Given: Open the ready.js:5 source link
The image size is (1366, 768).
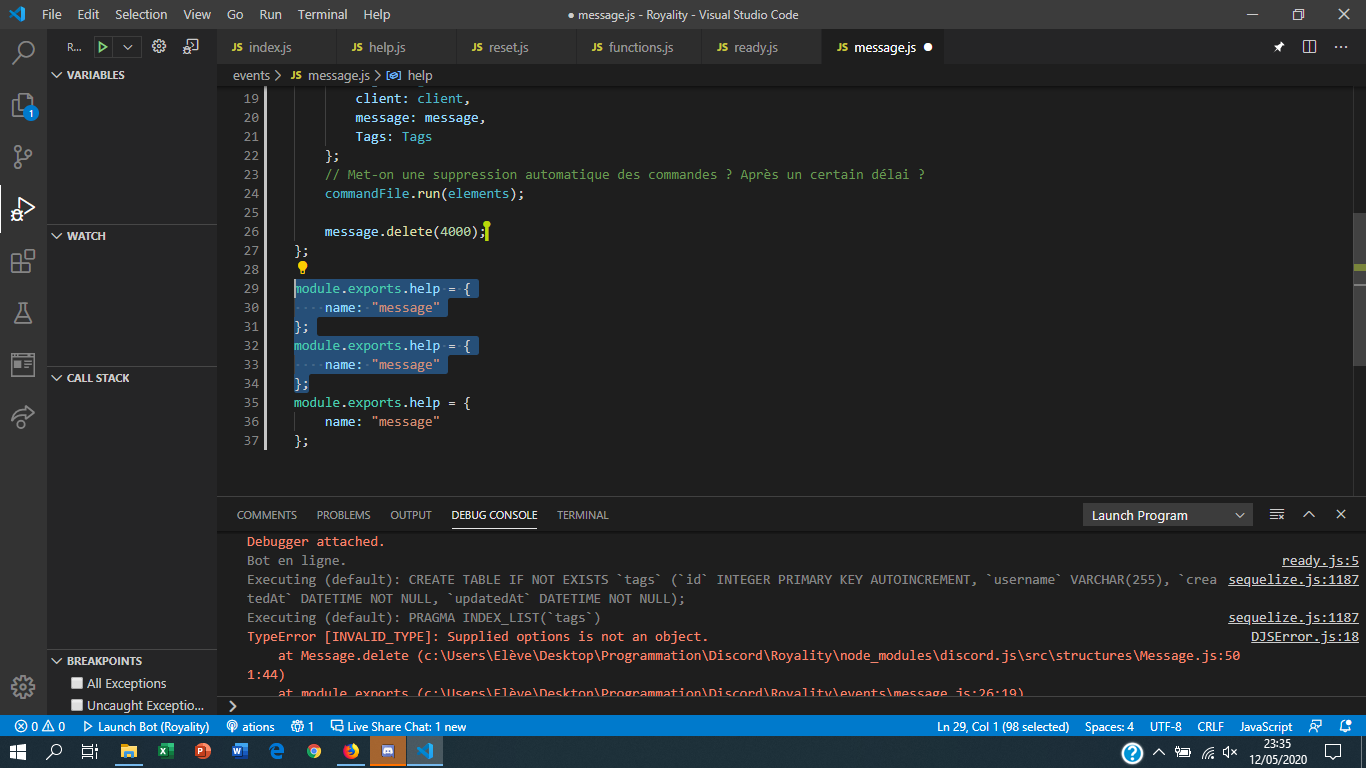Looking at the screenshot, I should (1320, 561).
